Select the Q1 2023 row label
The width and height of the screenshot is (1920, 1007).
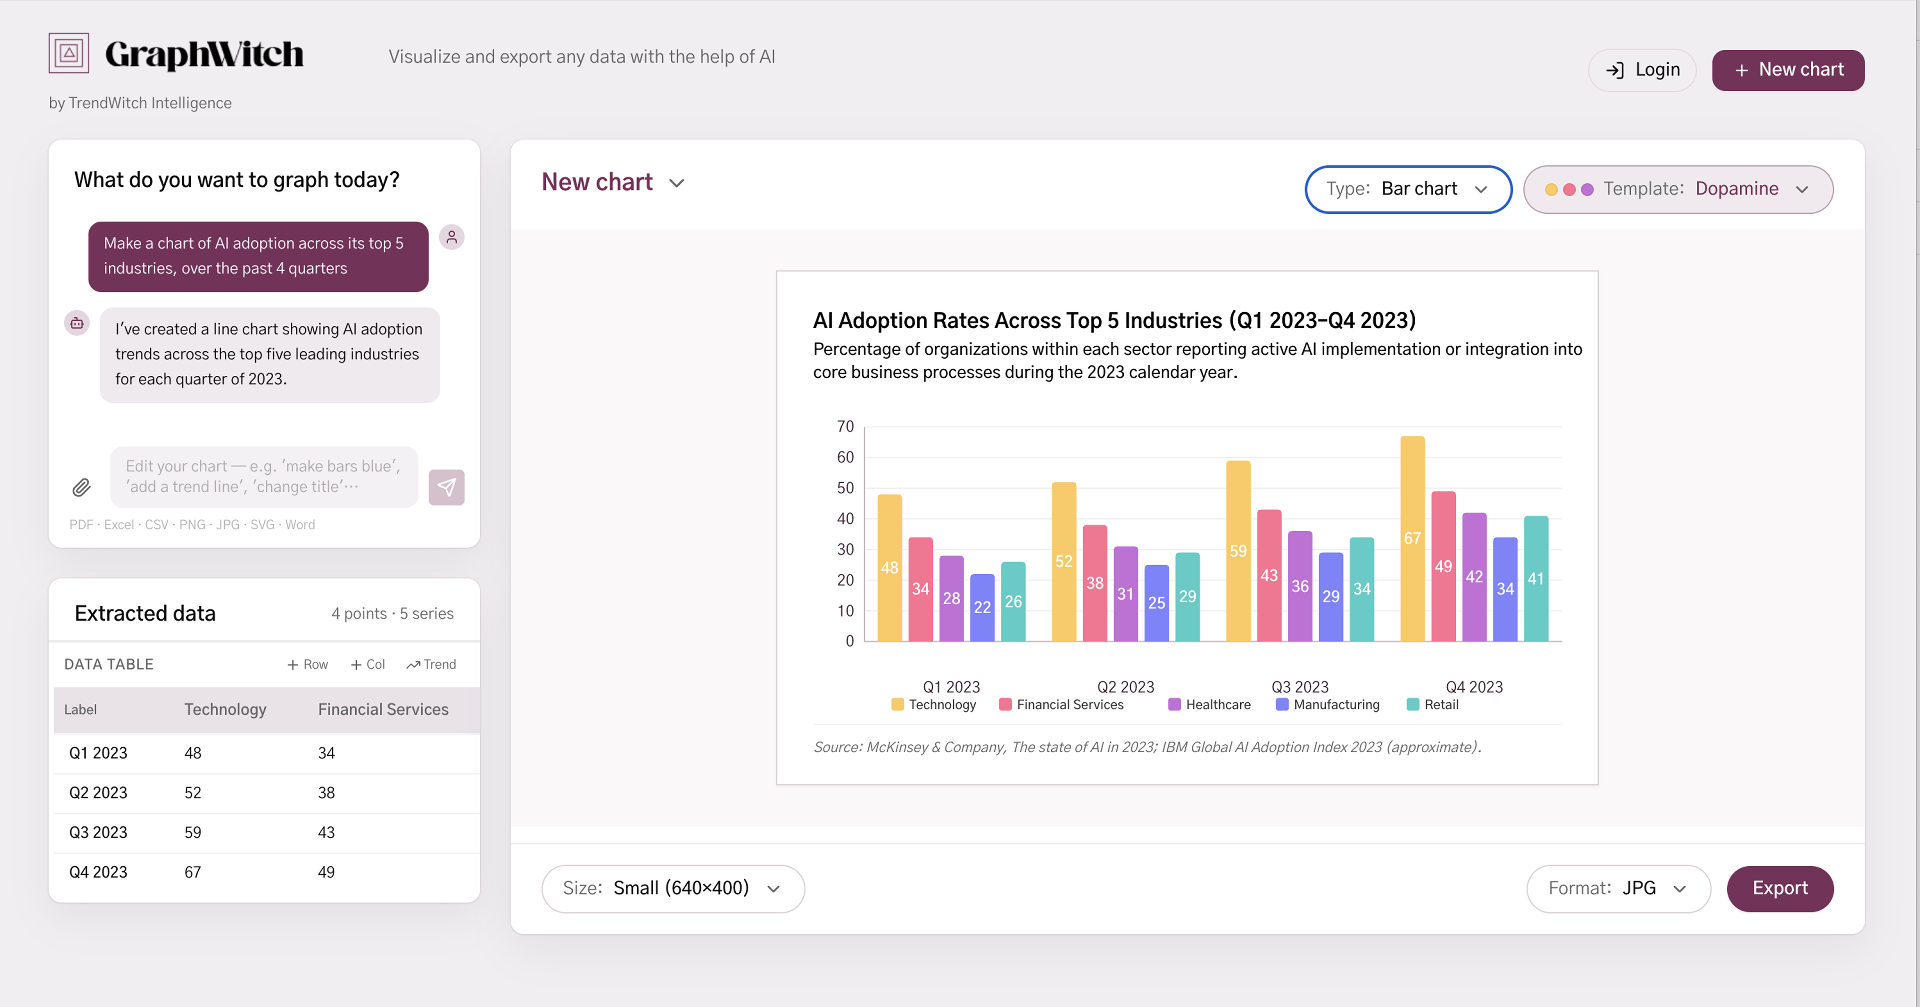click(98, 753)
